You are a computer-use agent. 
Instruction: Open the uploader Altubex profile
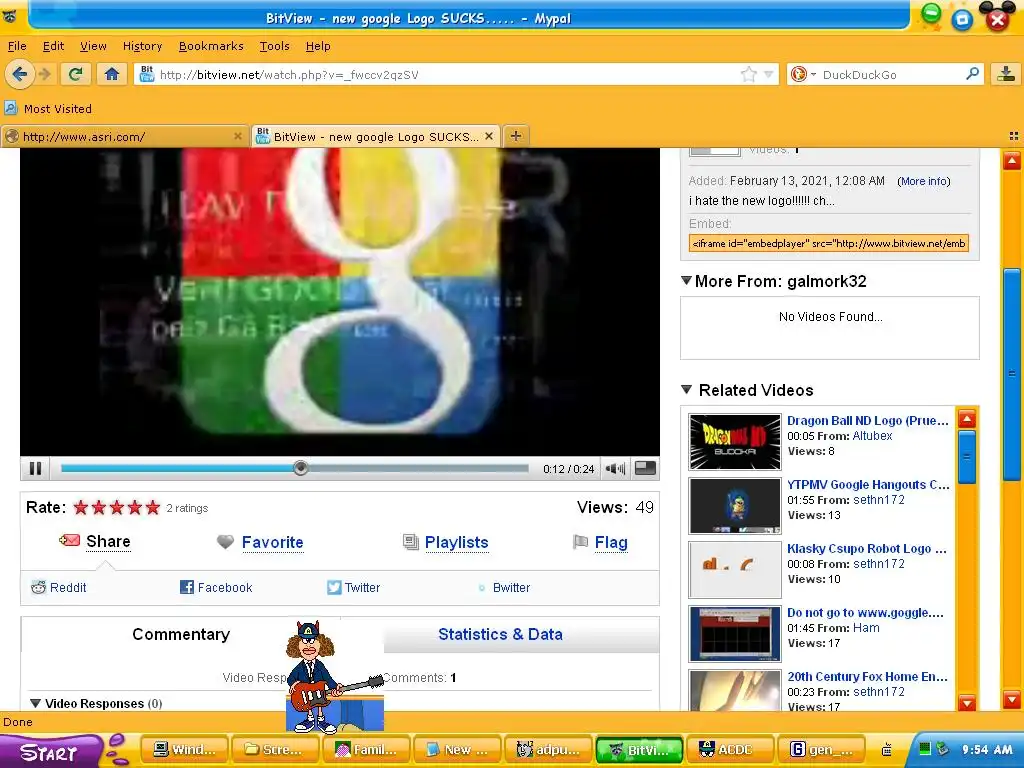tap(872, 436)
